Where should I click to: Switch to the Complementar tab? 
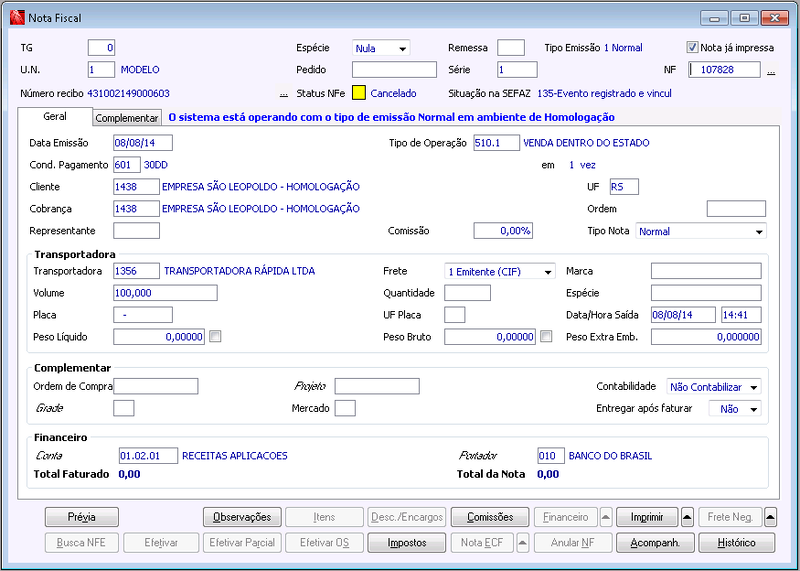pos(127,118)
